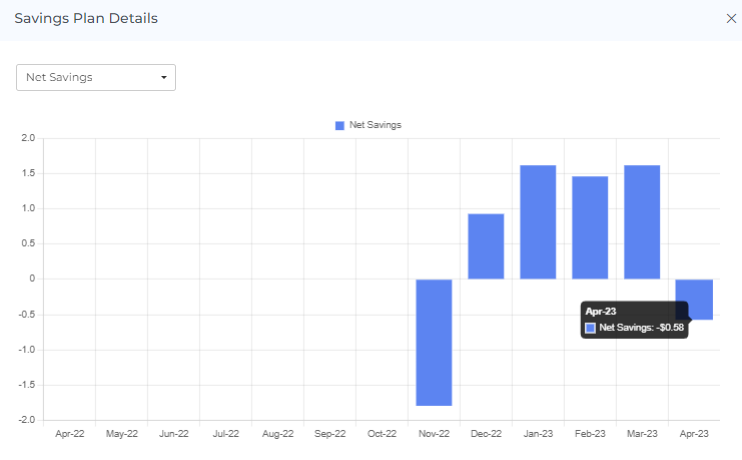Click the Feb-23 savings bar
Image resolution: width=742 pixels, height=460 pixels.
tap(590, 227)
